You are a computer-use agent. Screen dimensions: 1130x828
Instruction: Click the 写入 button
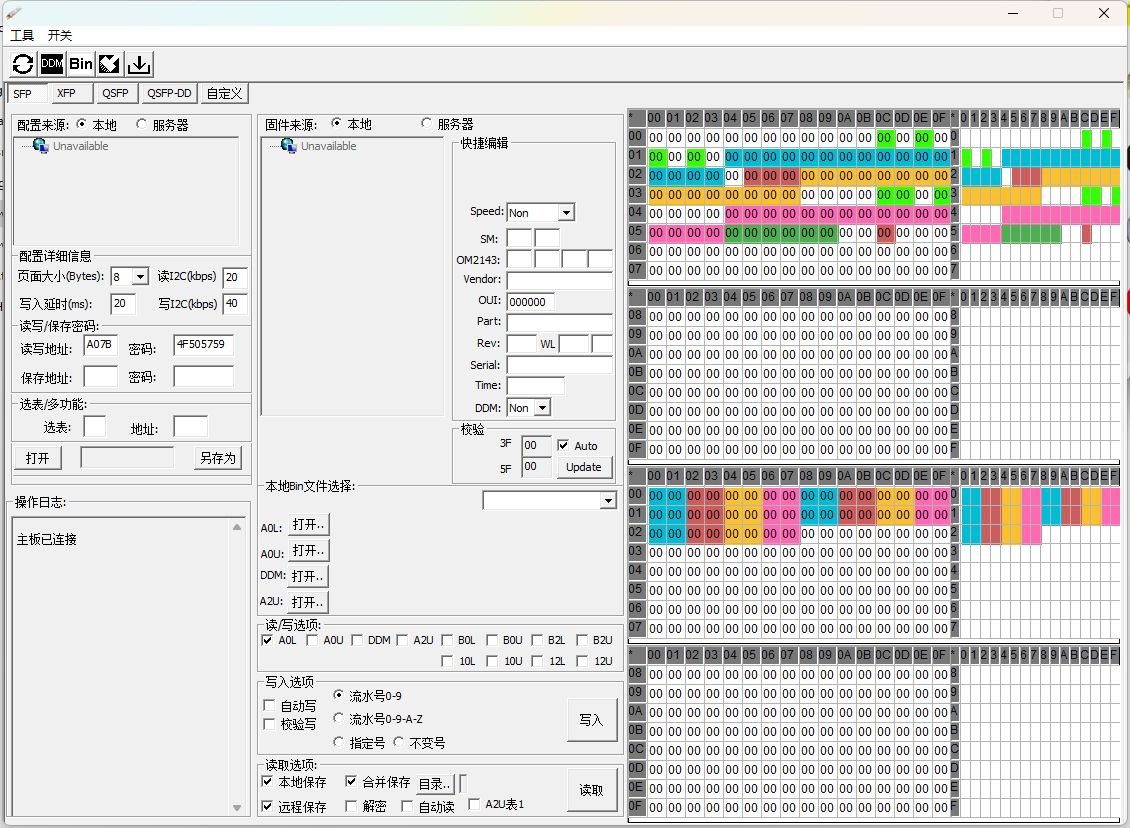(x=591, y=720)
